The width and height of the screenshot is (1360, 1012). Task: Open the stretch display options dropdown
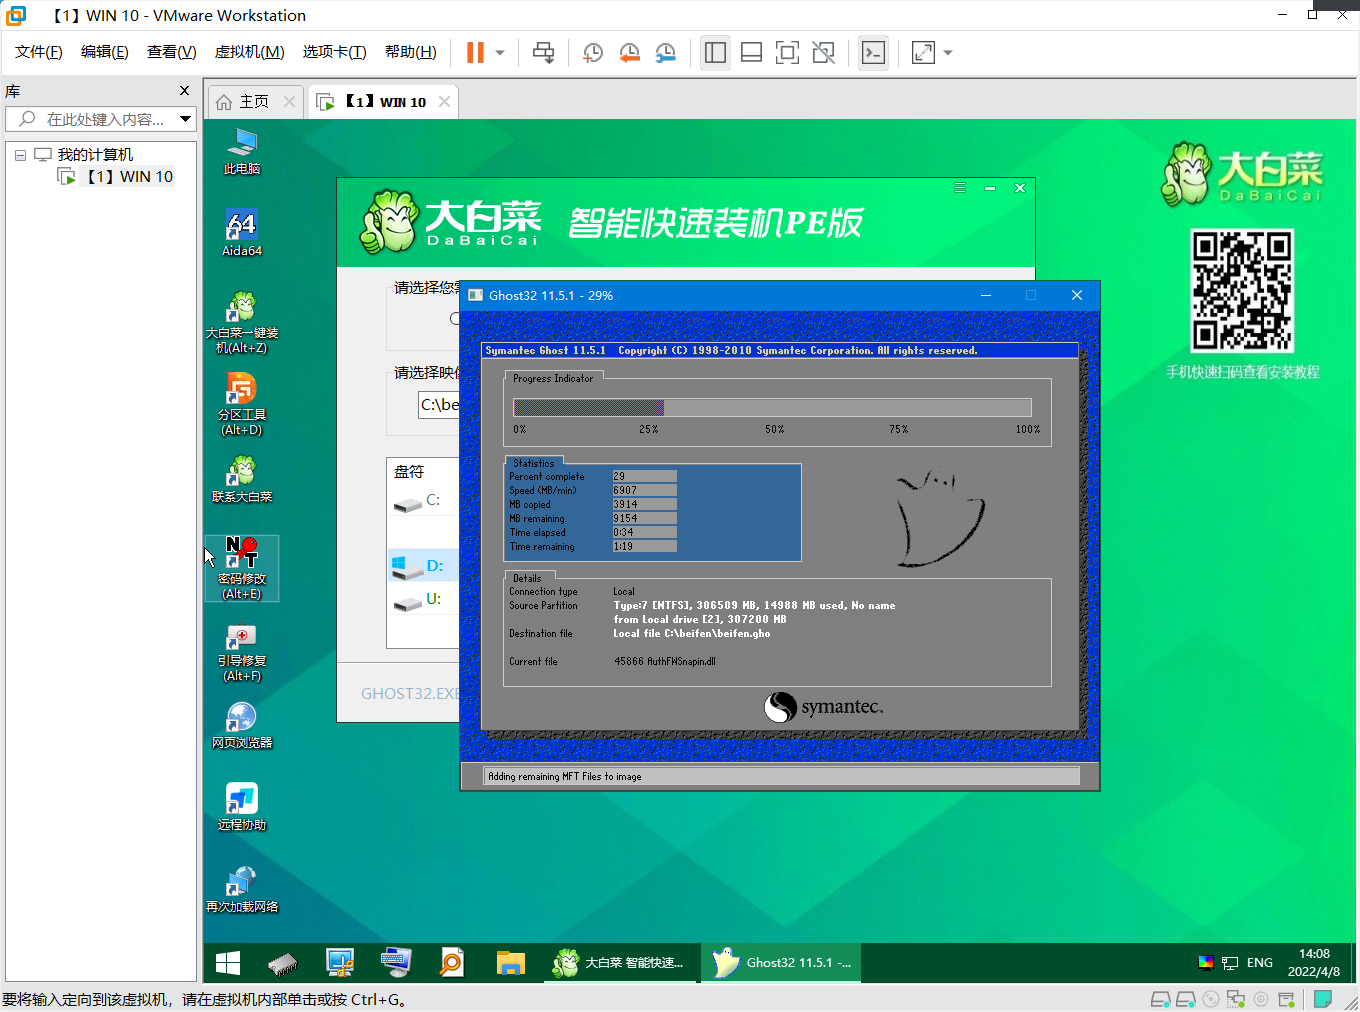948,52
